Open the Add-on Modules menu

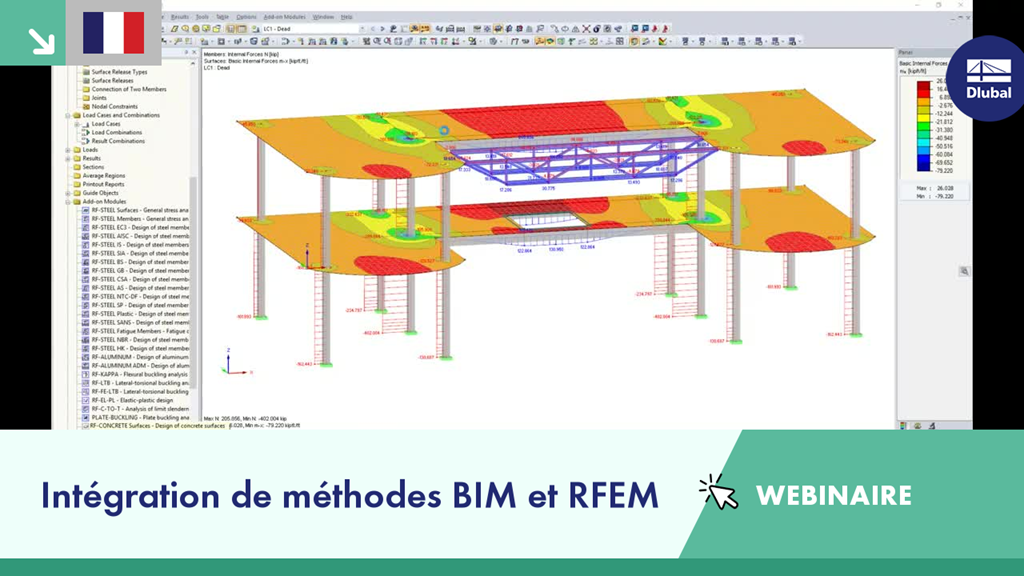tap(284, 17)
